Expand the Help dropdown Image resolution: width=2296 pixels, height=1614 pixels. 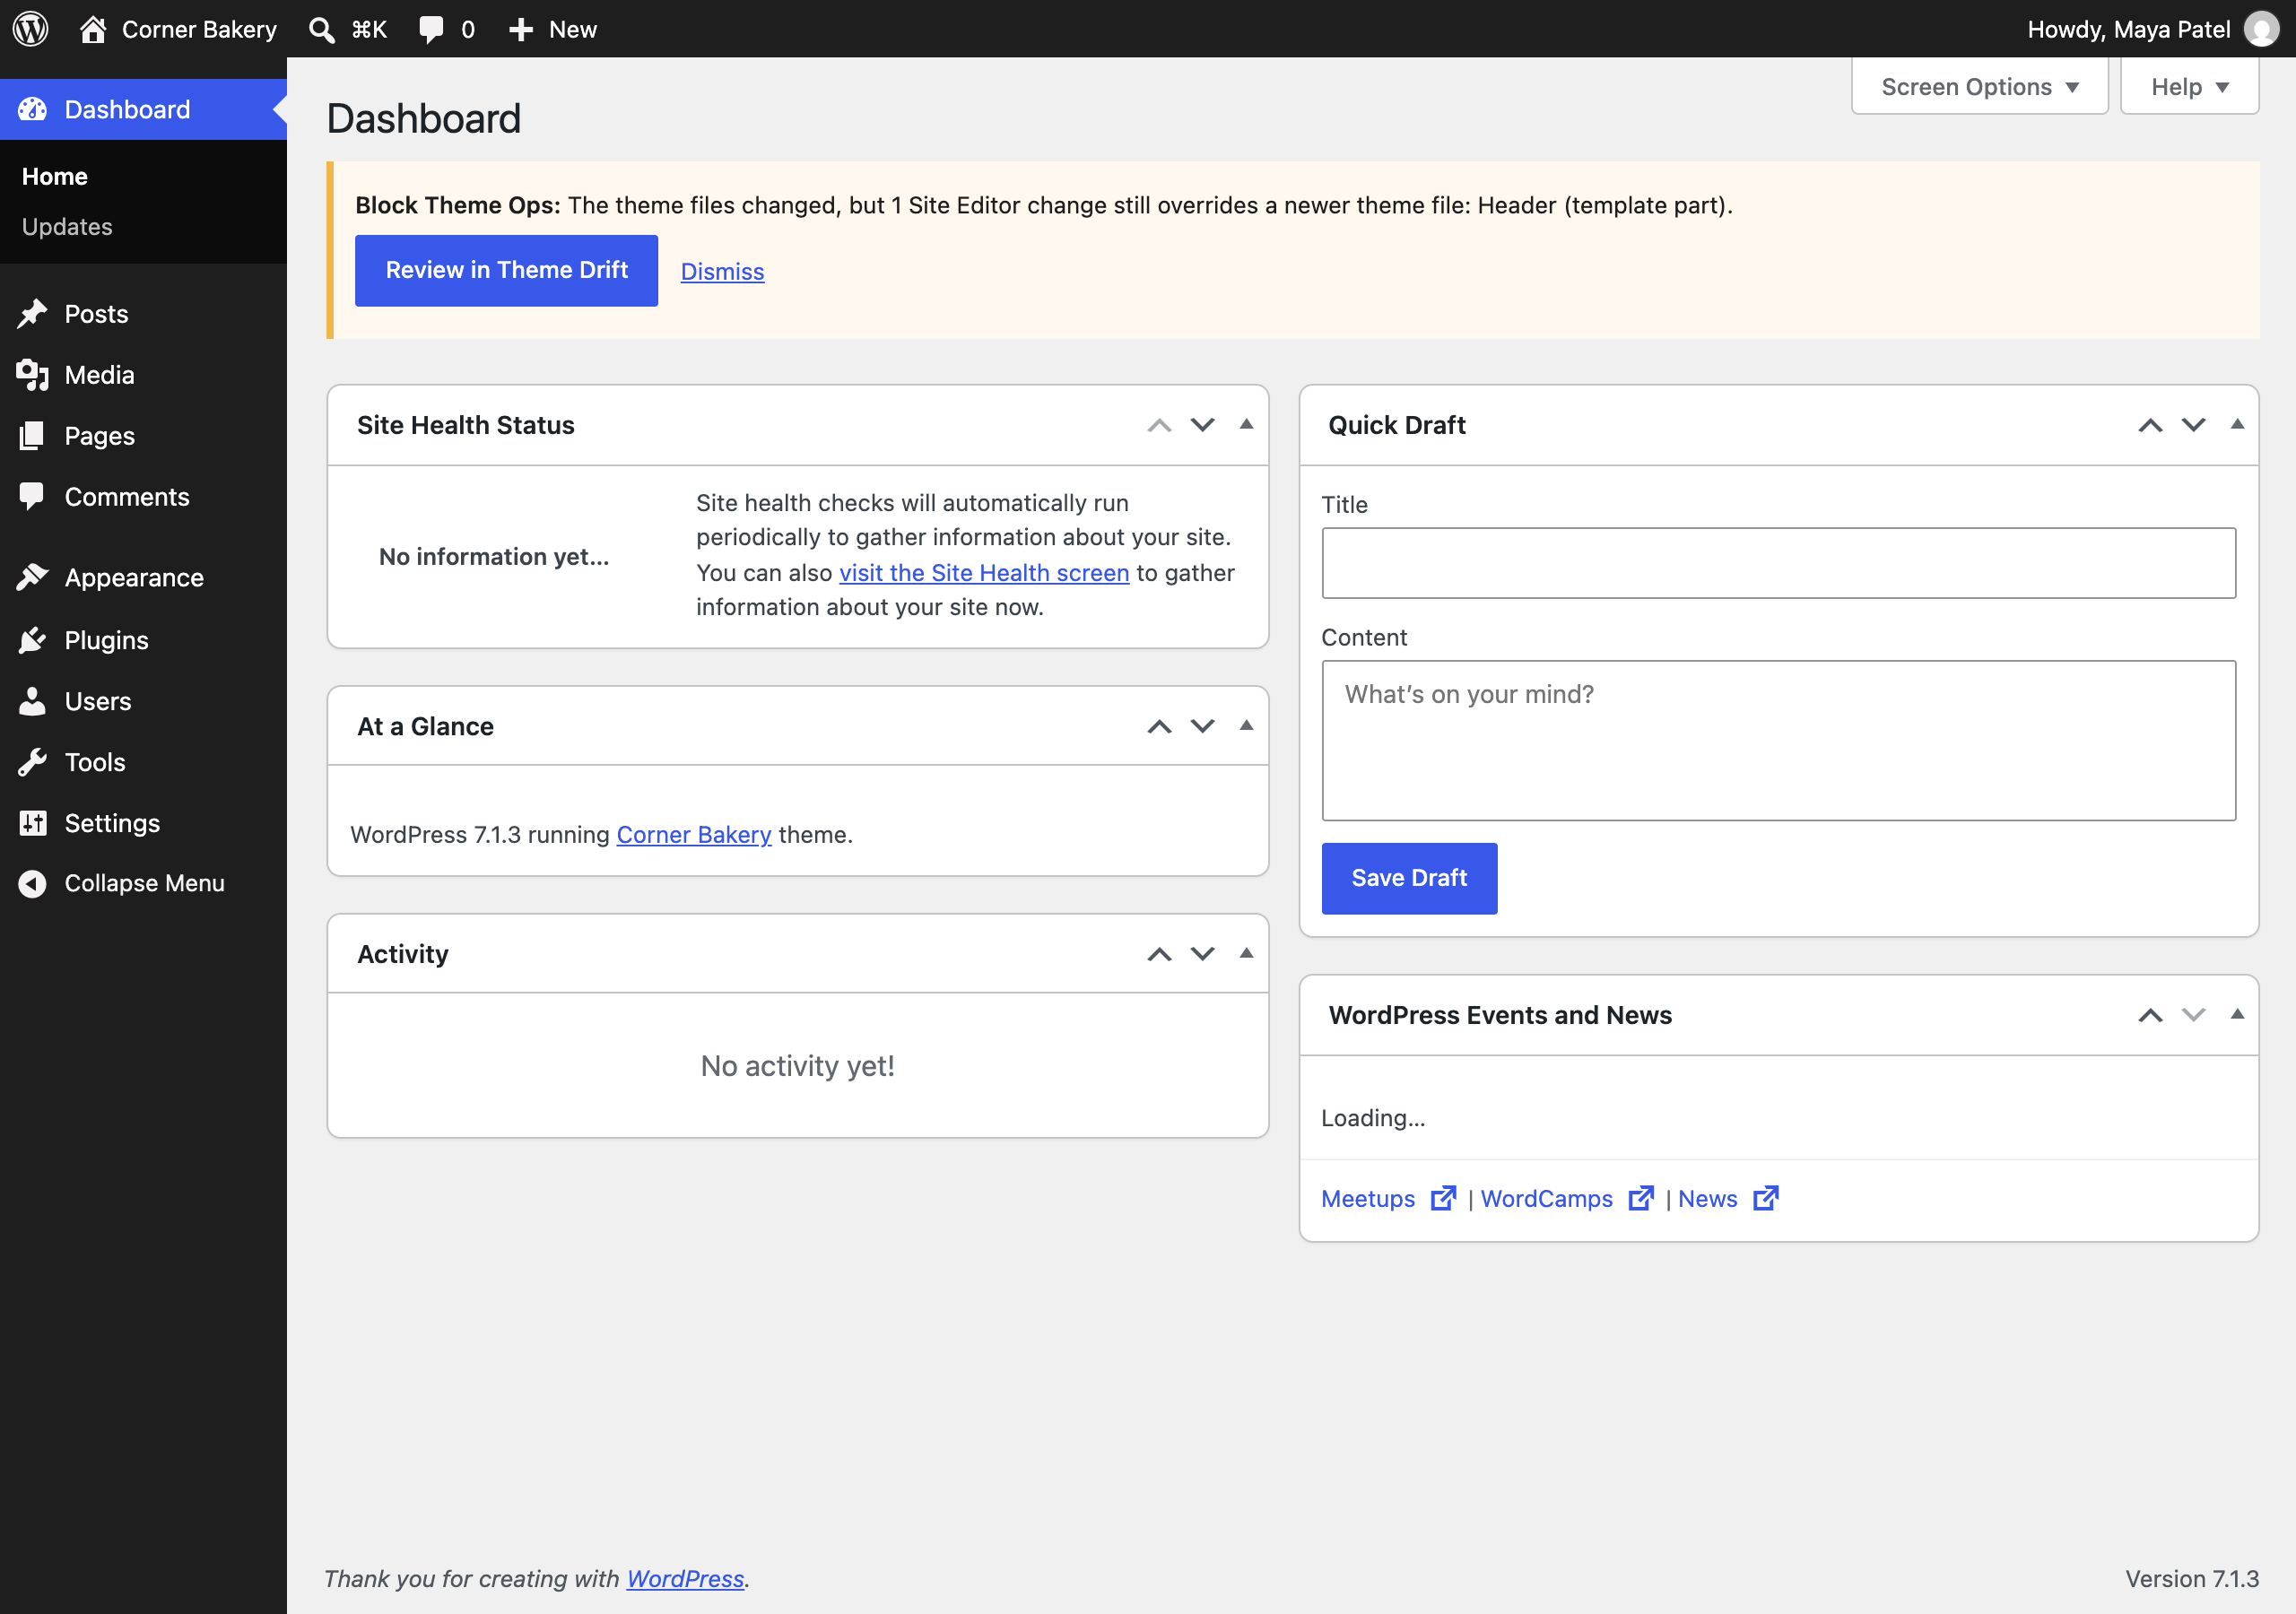2189,87
